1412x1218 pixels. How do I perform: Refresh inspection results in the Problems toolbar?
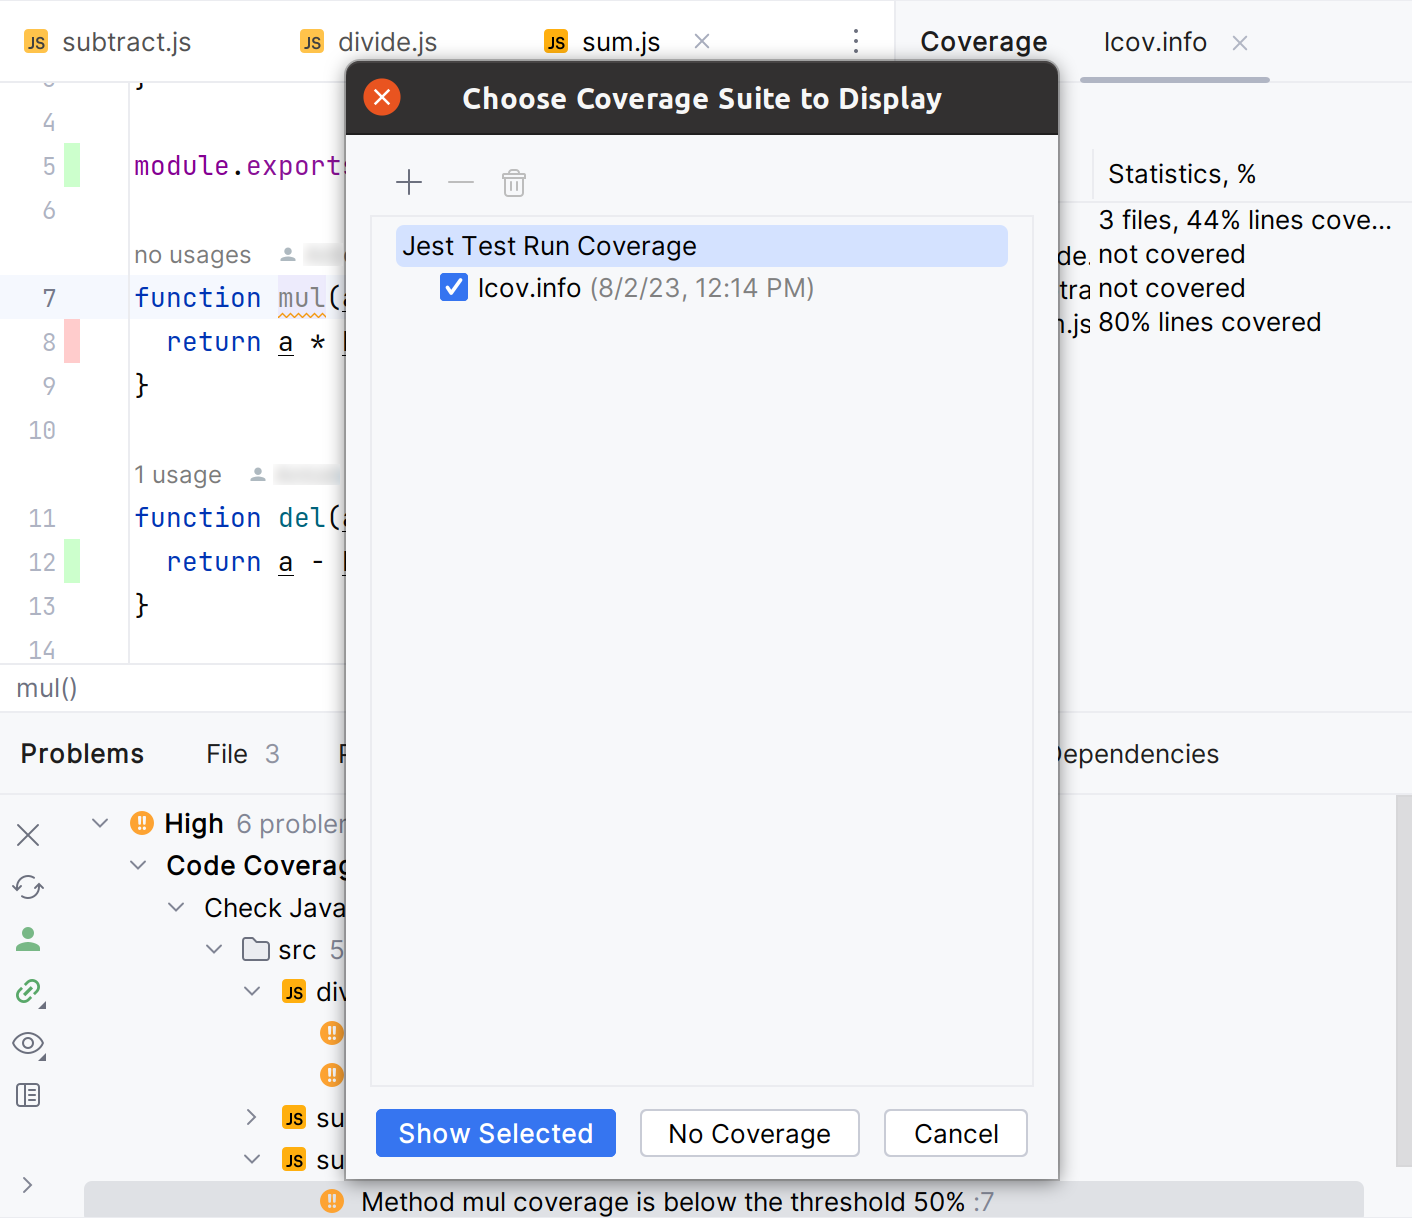[28, 887]
